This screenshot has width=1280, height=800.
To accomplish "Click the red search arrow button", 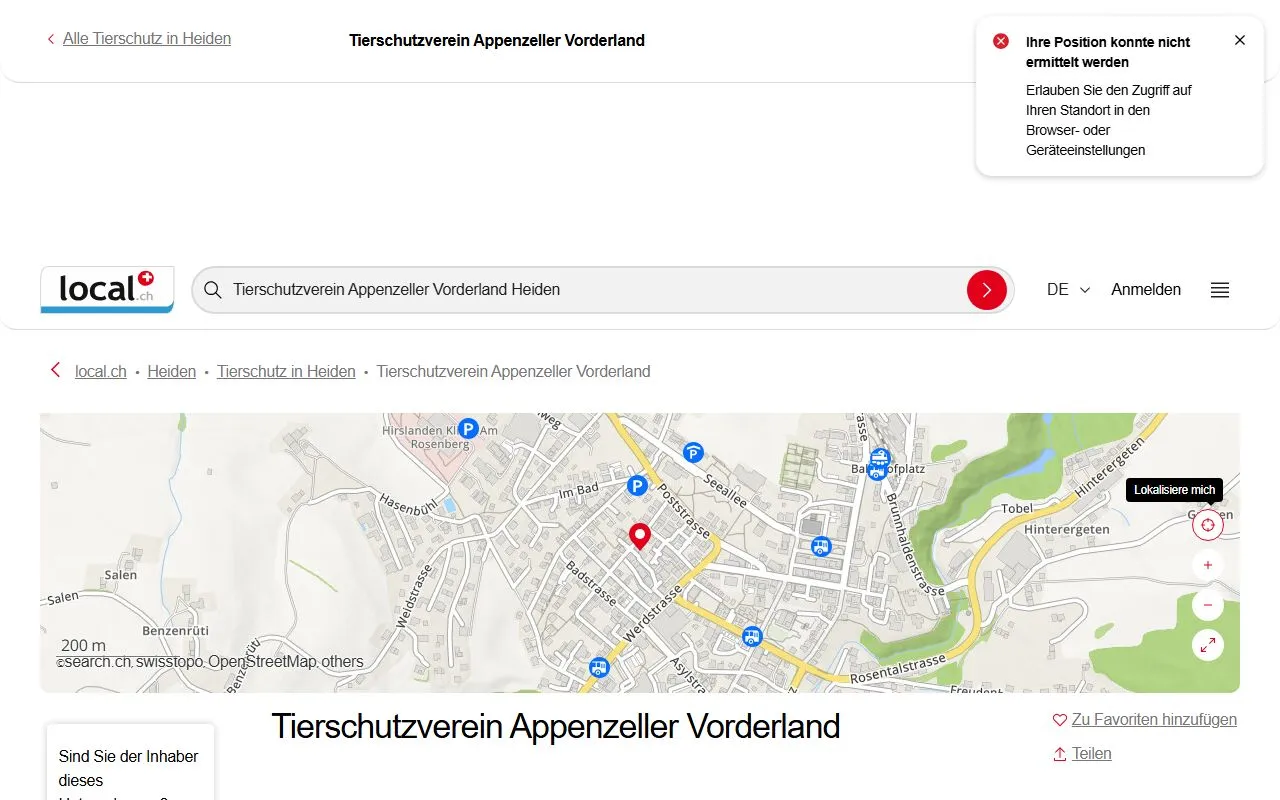I will pyautogui.click(x=987, y=289).
